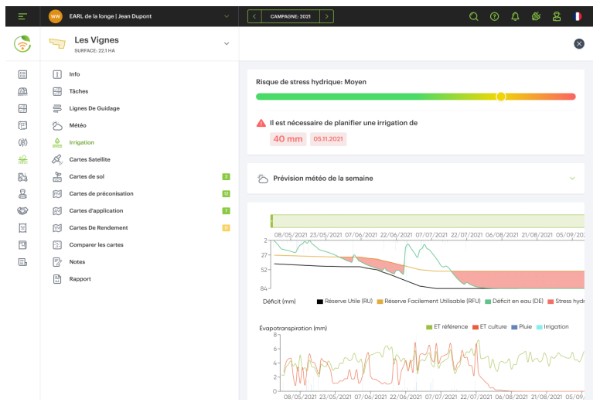600x400 pixels.
Task: Click the Rapport document icon
Action: pyautogui.click(x=57, y=279)
